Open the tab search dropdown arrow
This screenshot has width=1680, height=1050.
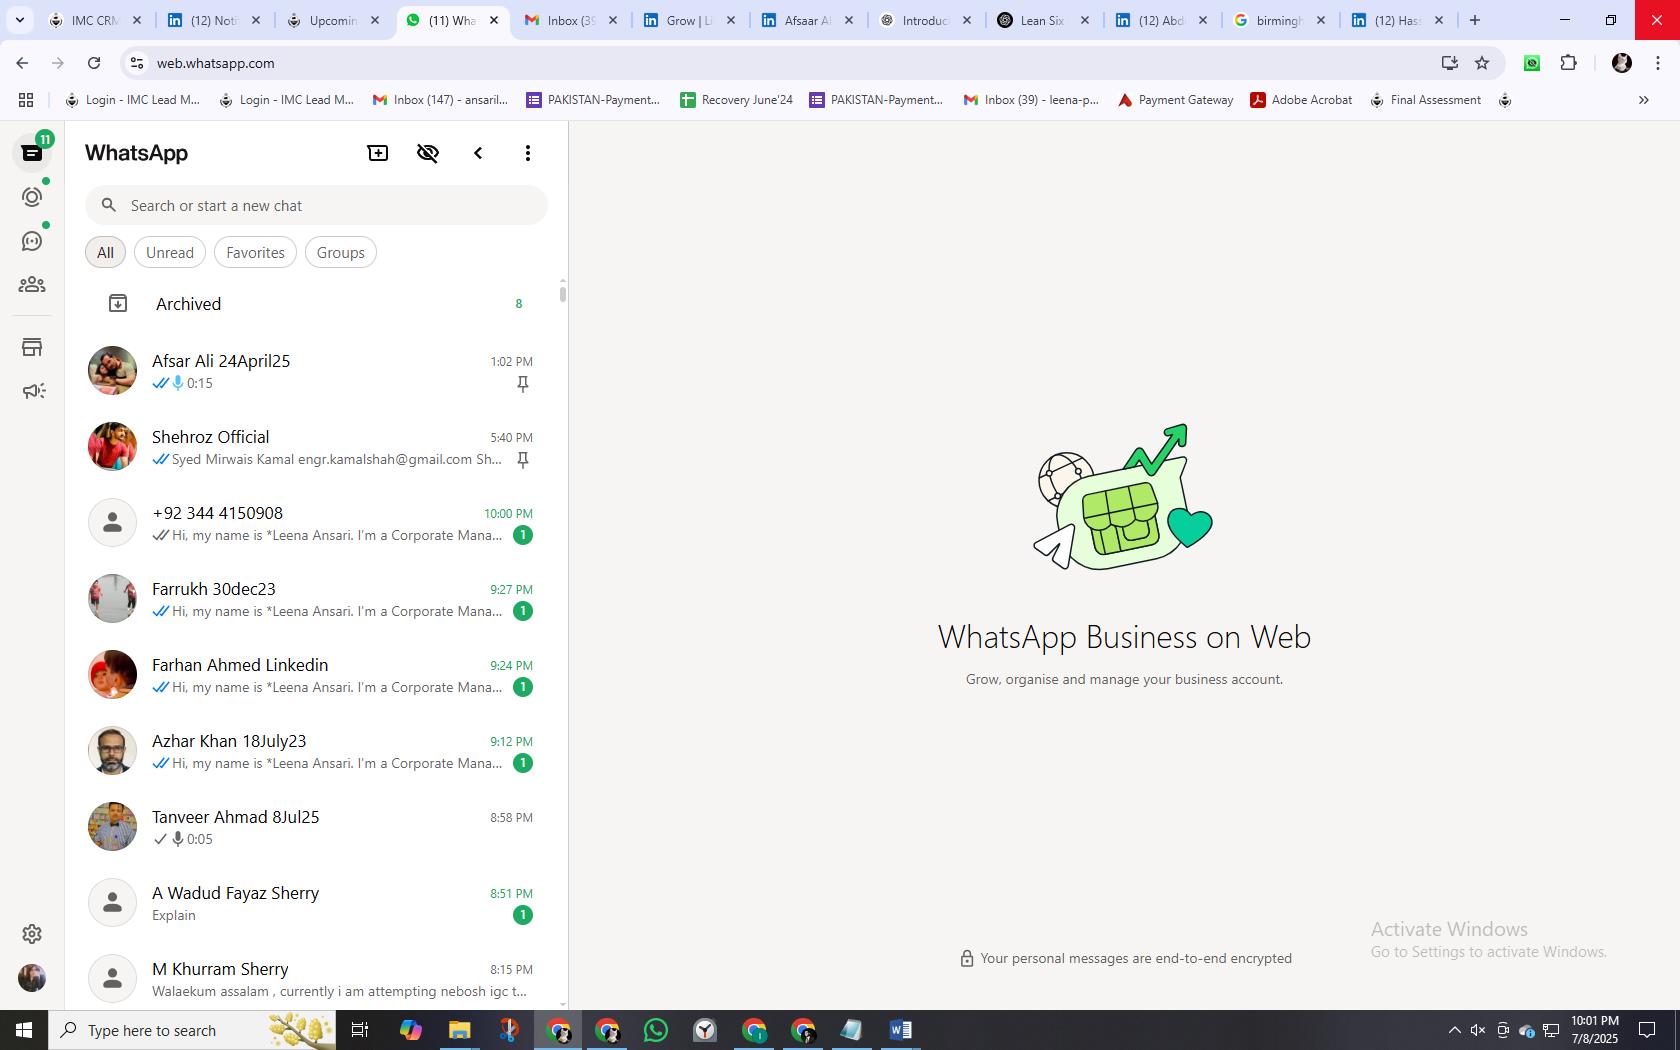[x=20, y=20]
